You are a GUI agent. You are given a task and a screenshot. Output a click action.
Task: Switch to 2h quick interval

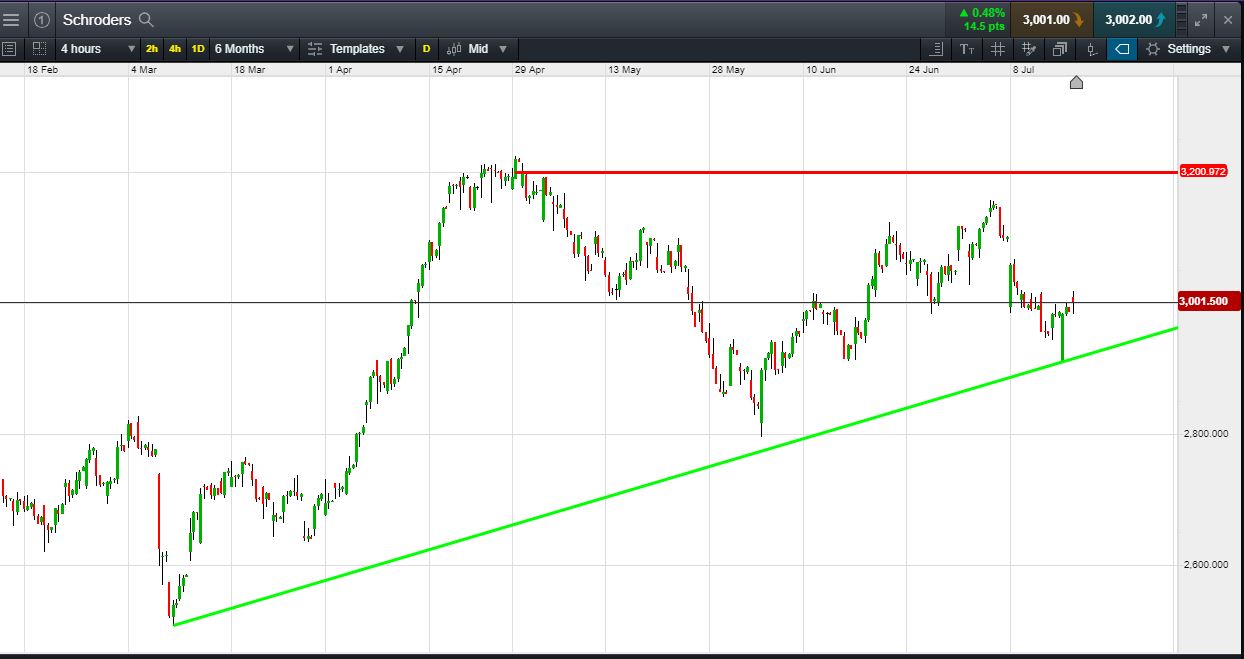click(x=152, y=48)
